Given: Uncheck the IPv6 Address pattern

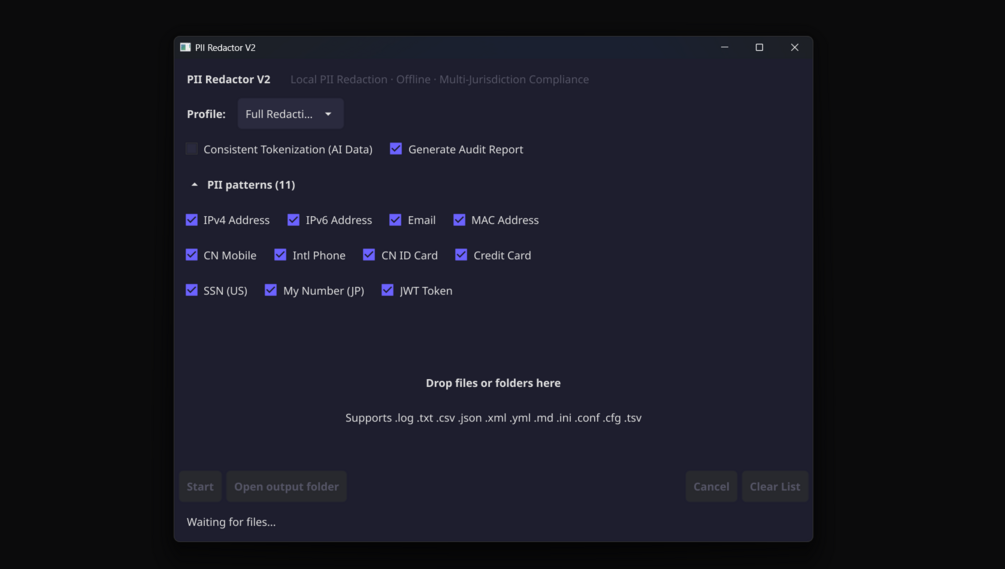Looking at the screenshot, I should 294,220.
